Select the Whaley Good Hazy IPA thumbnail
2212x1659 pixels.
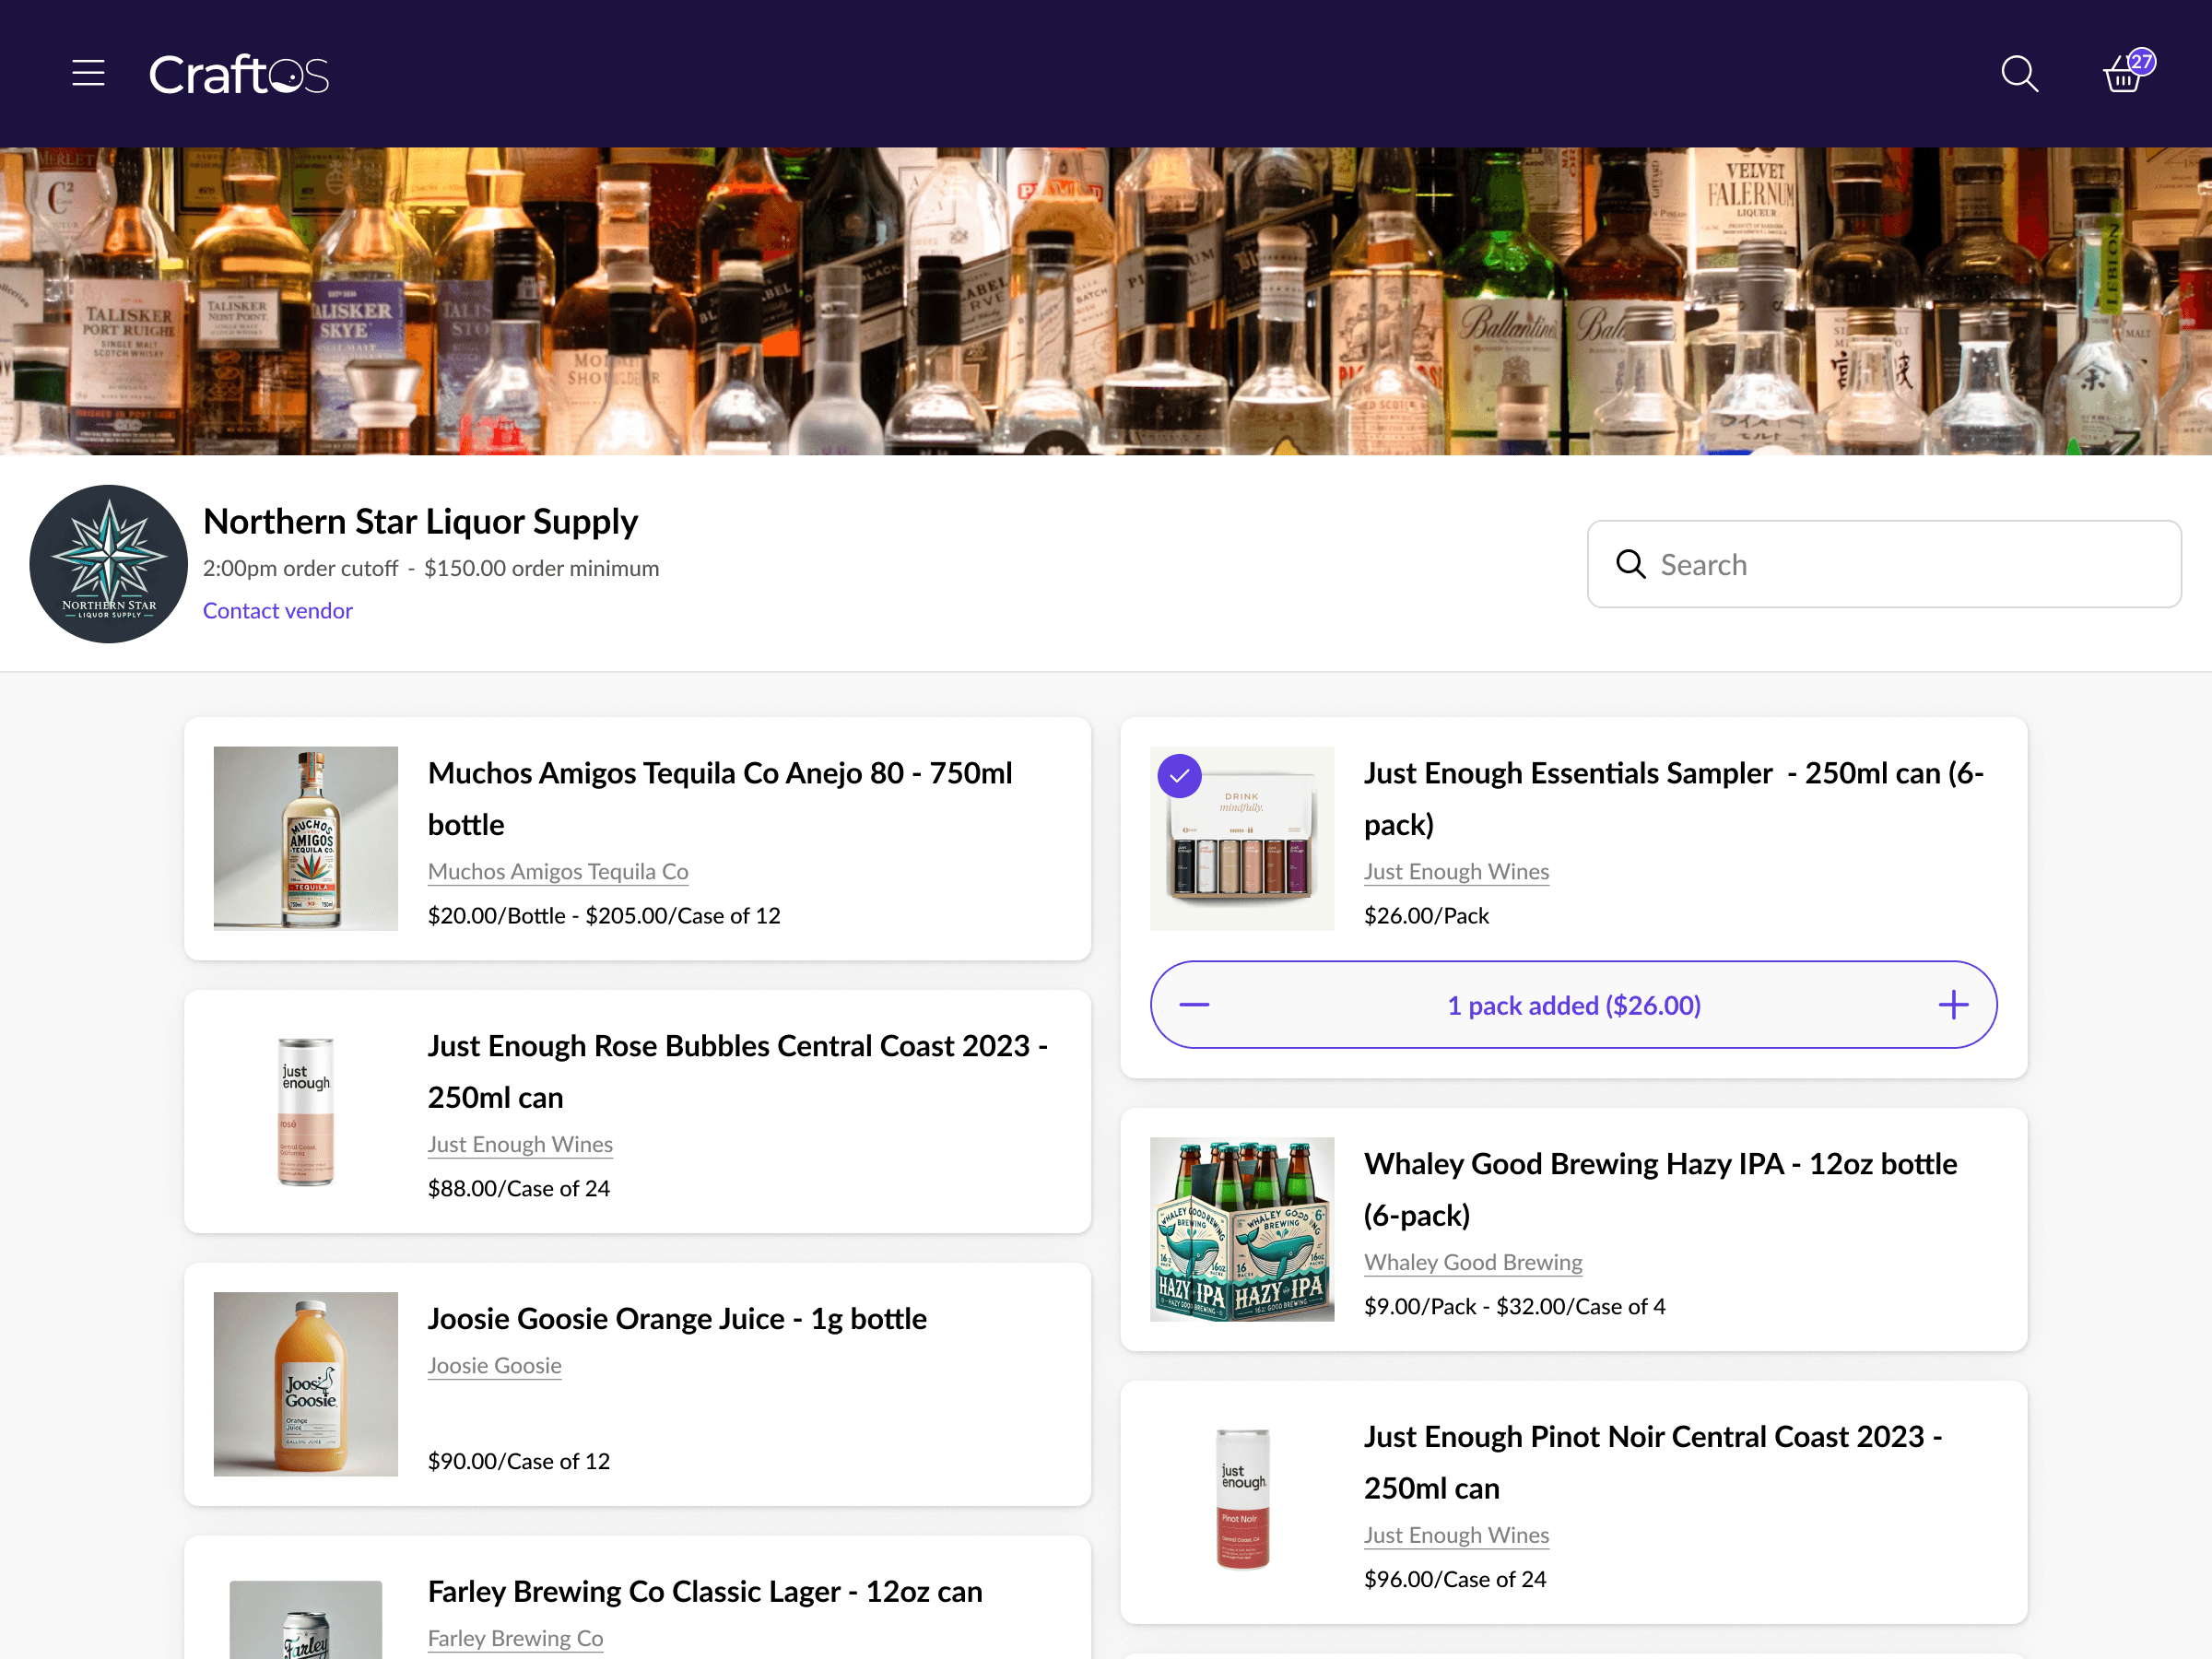pos(1241,1229)
